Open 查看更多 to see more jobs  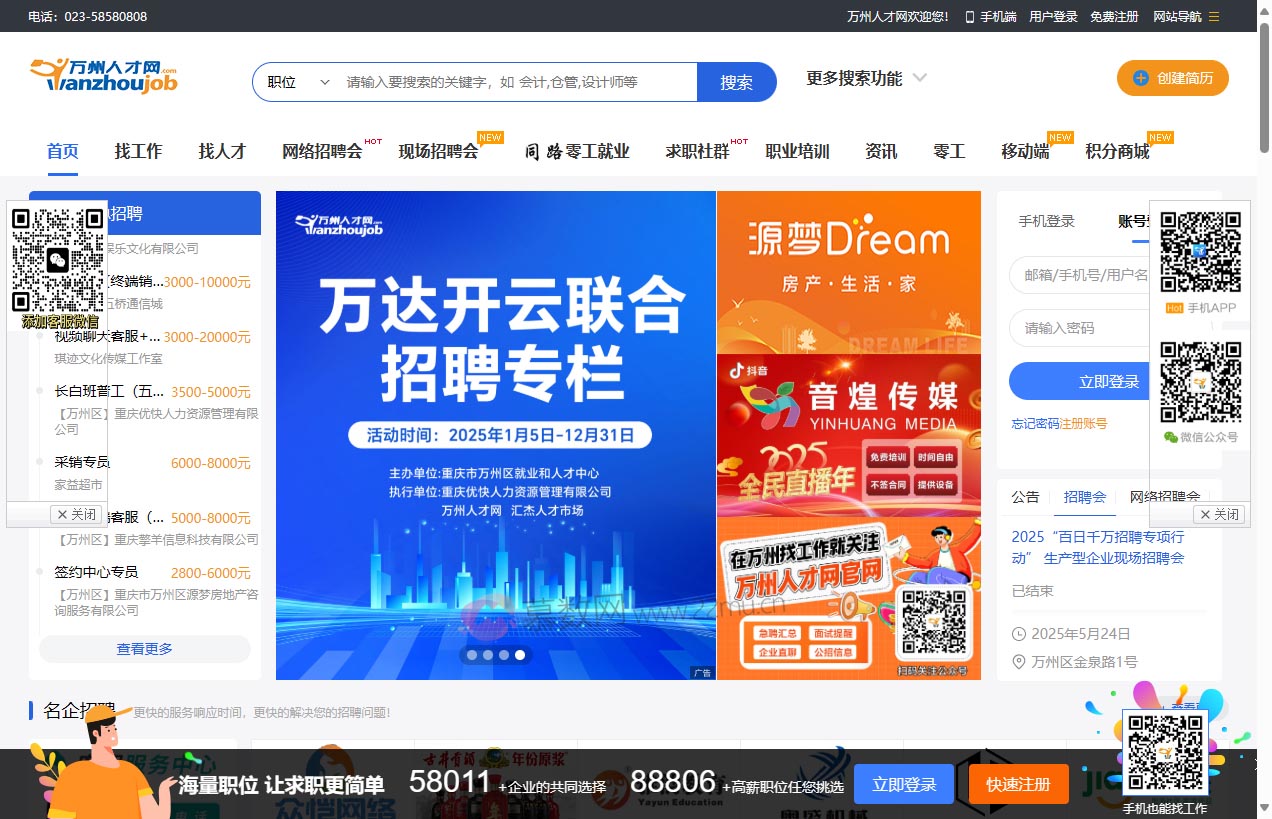pyautogui.click(x=144, y=649)
